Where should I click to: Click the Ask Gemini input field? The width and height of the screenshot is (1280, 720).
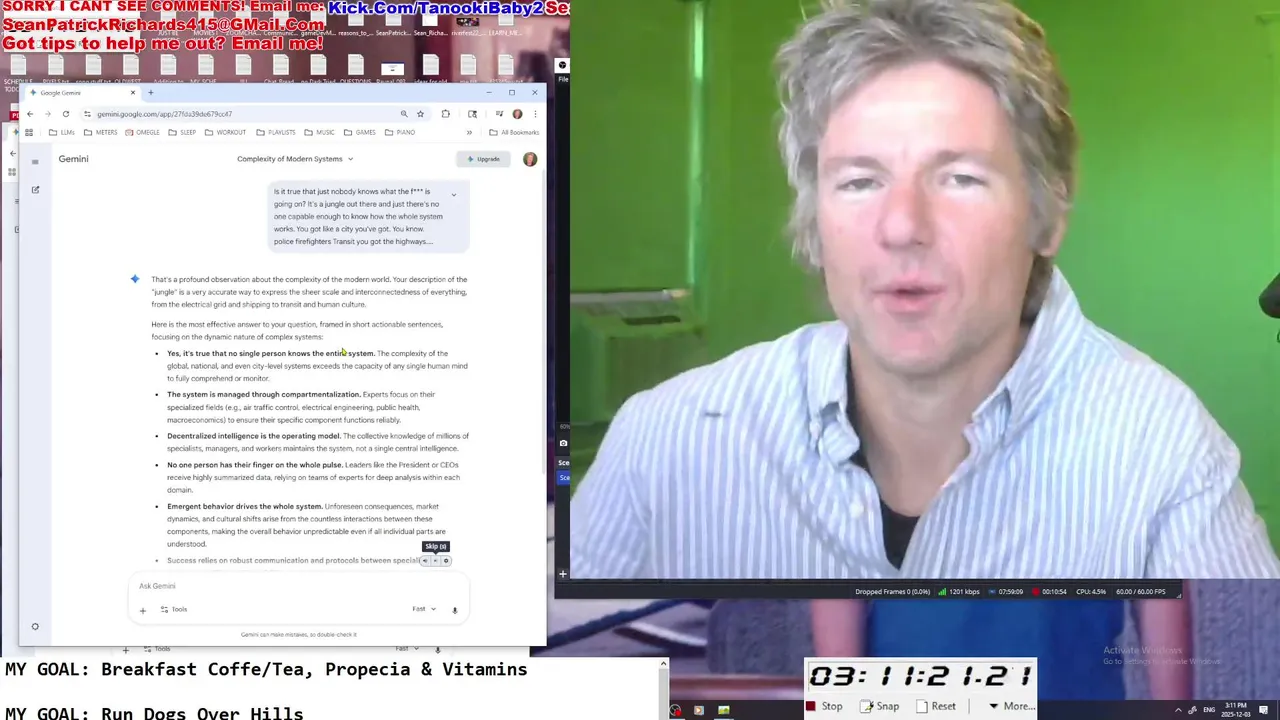click(298, 586)
